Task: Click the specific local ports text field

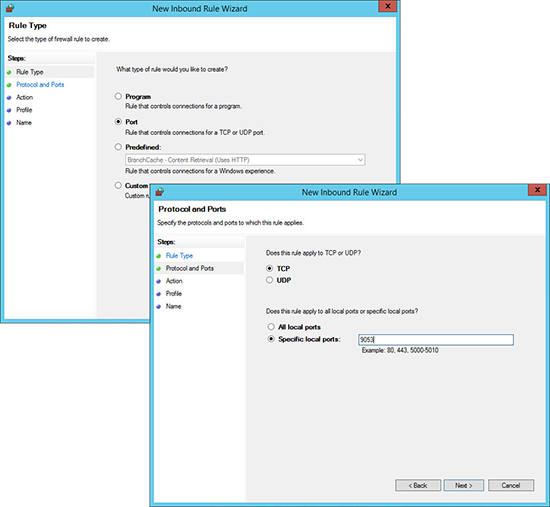Action: pyautogui.click(x=436, y=340)
